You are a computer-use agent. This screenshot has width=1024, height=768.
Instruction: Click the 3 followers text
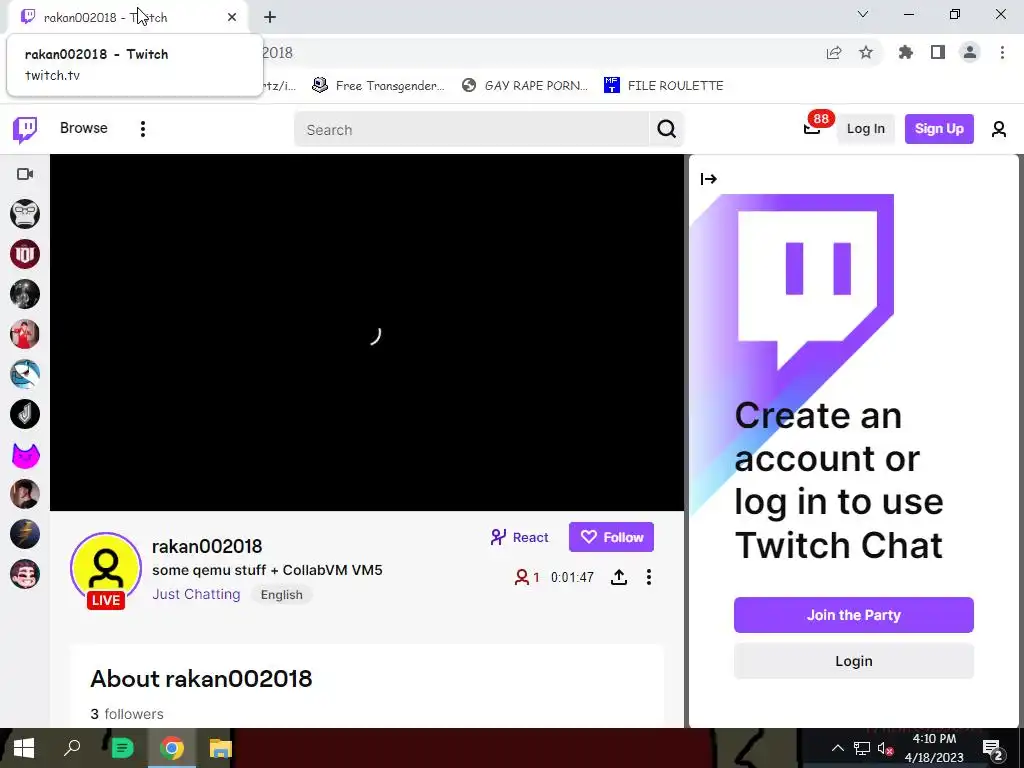pos(127,714)
